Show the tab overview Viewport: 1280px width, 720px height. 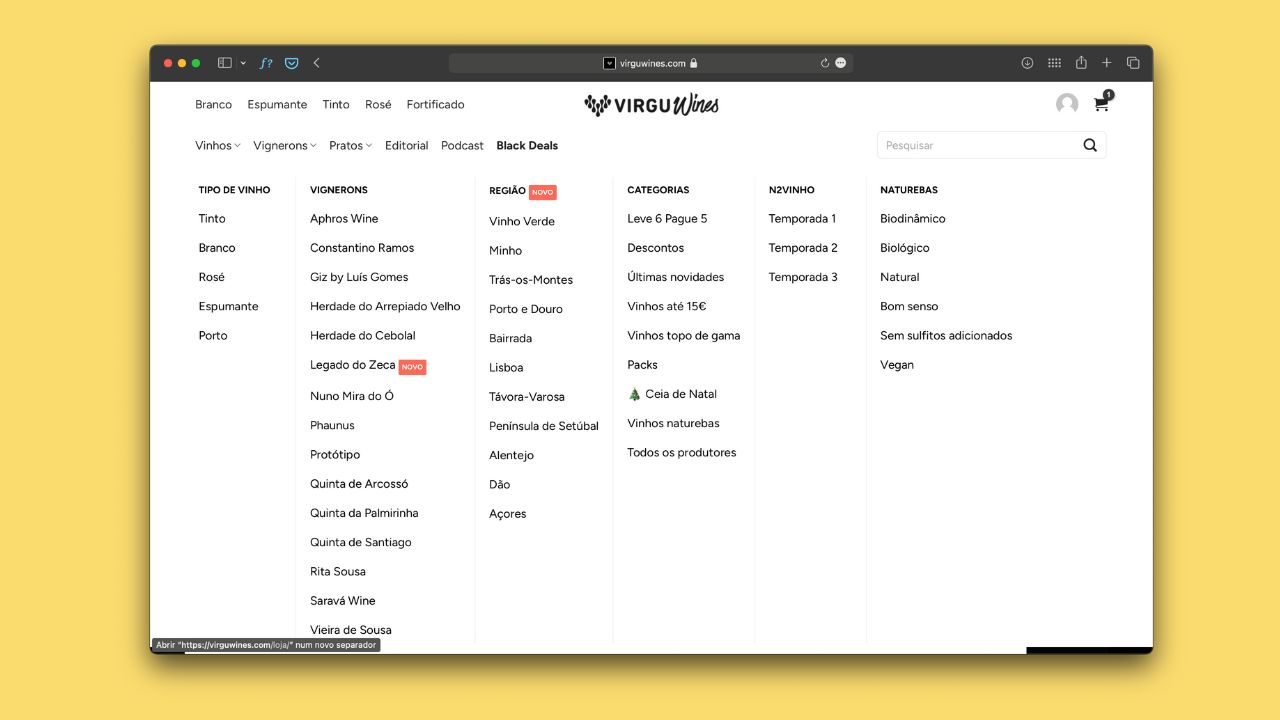[1133, 63]
